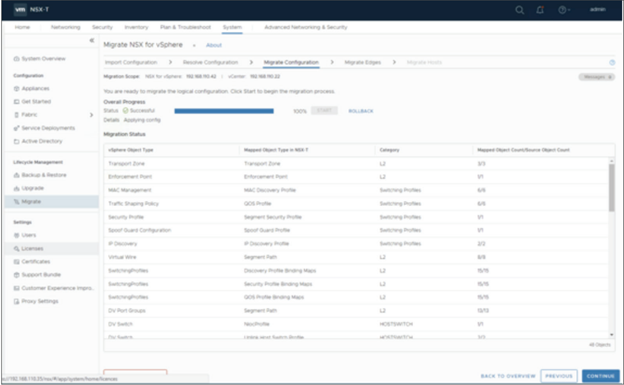624x385 pixels.
Task: Click the Fabric icon in sidebar
Action: [x=16, y=115]
